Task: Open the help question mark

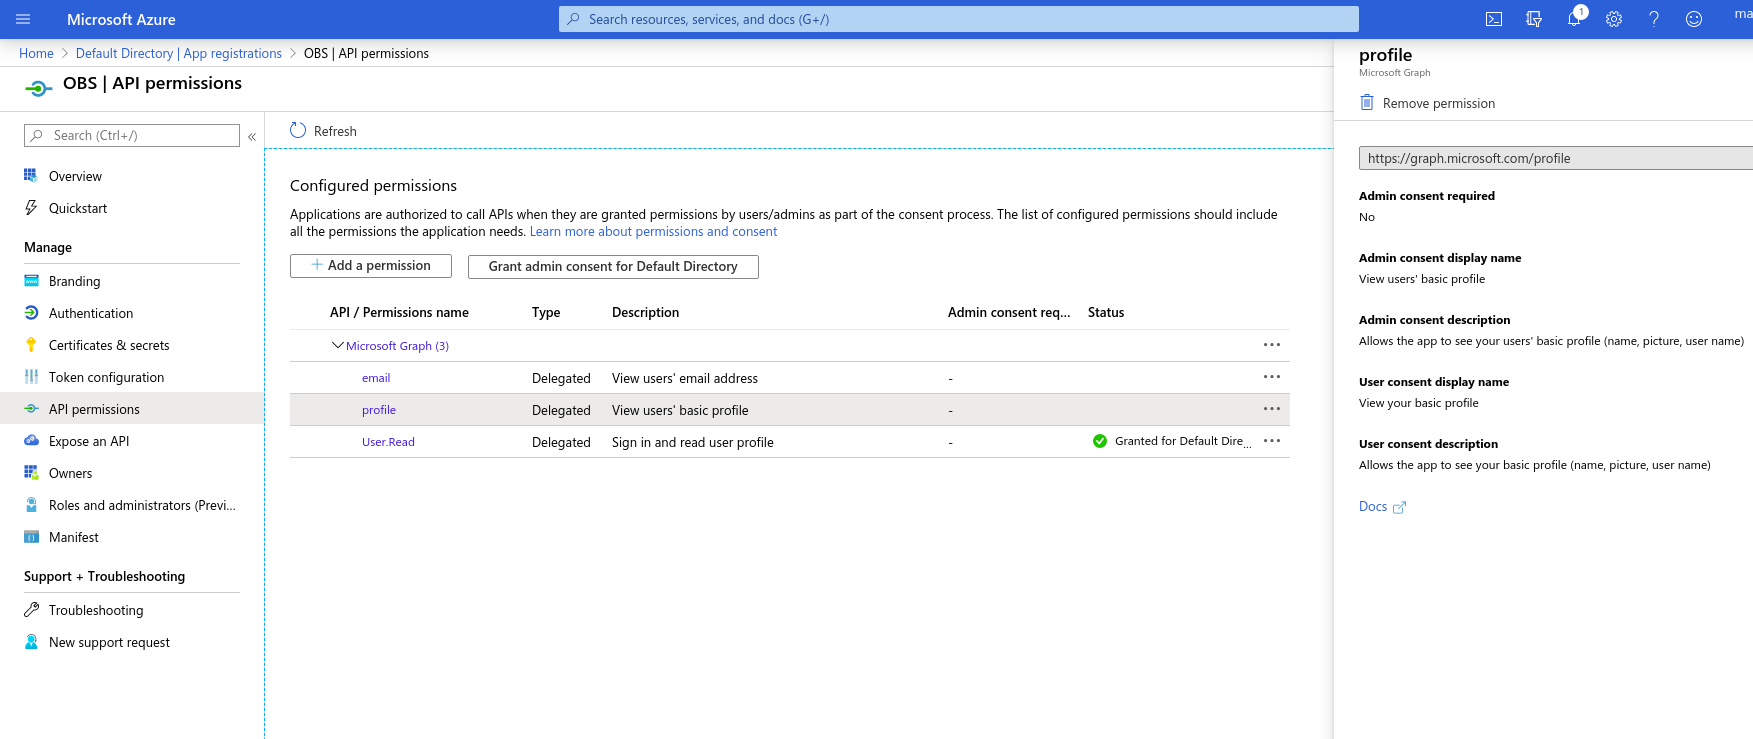Action: coord(1654,19)
